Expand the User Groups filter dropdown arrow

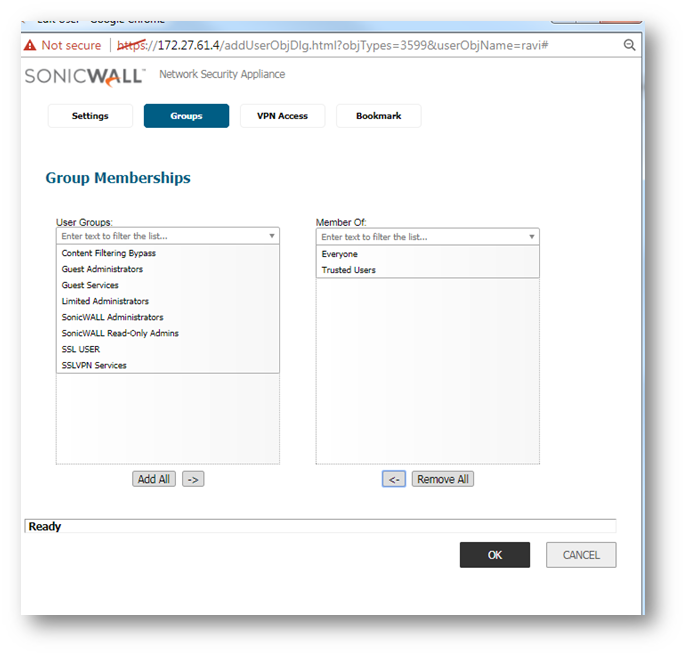[271, 237]
